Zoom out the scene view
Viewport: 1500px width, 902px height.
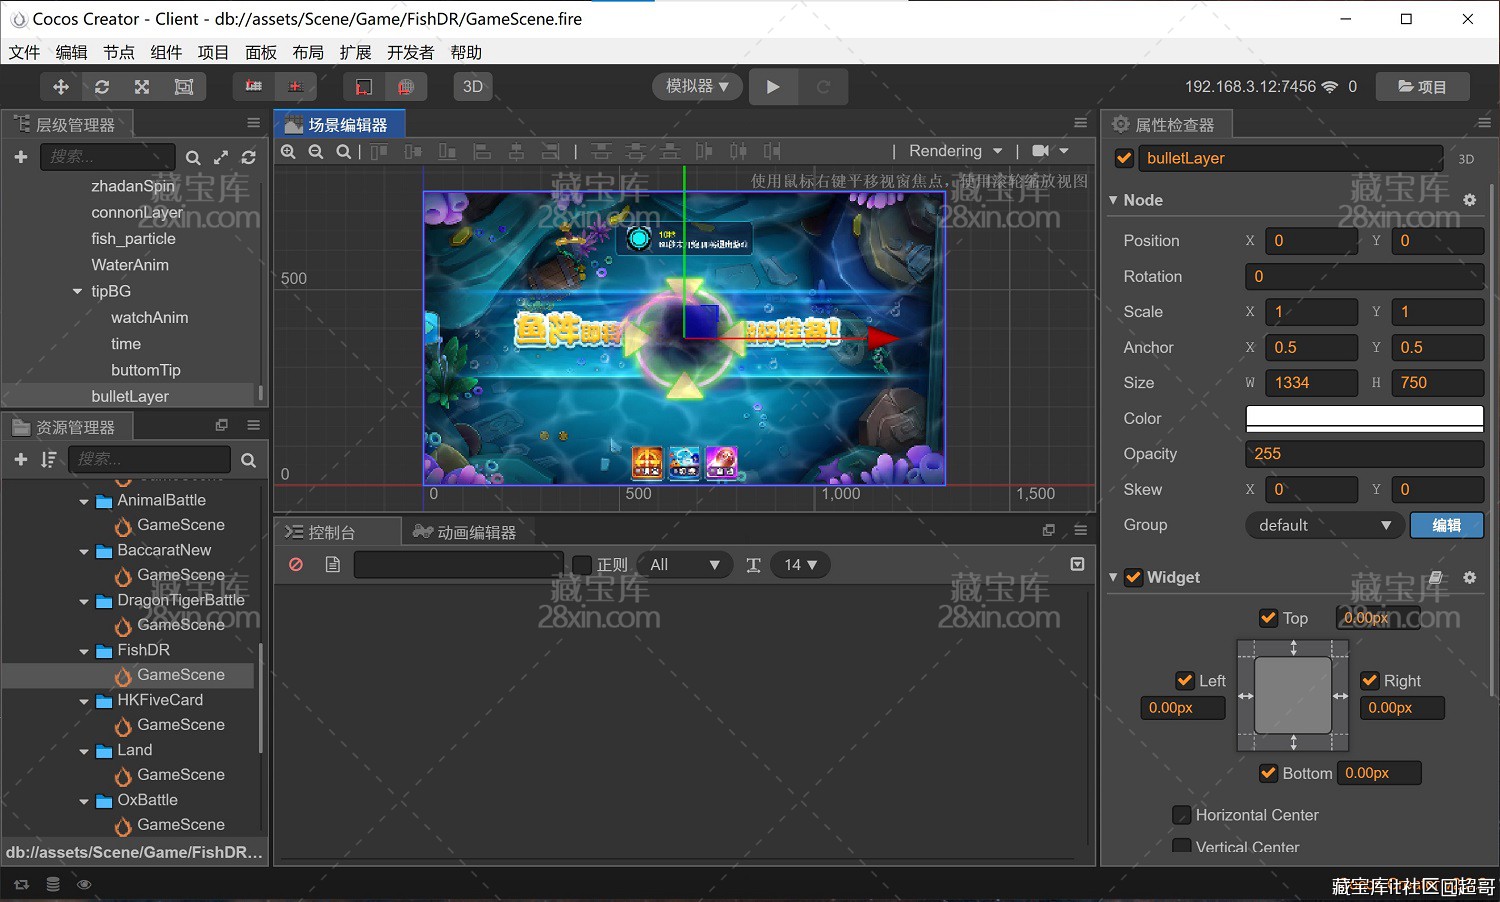click(316, 151)
